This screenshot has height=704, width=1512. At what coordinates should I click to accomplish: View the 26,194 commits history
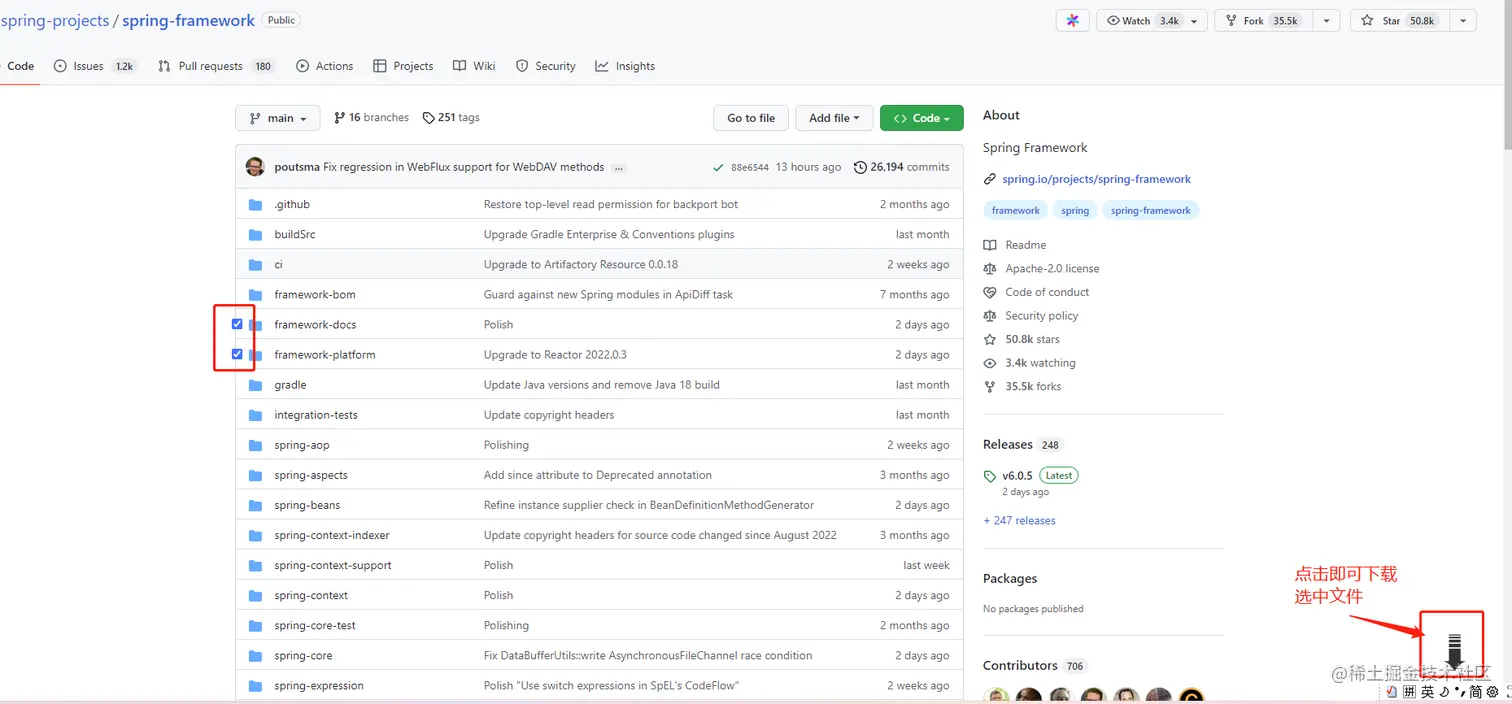(902, 167)
